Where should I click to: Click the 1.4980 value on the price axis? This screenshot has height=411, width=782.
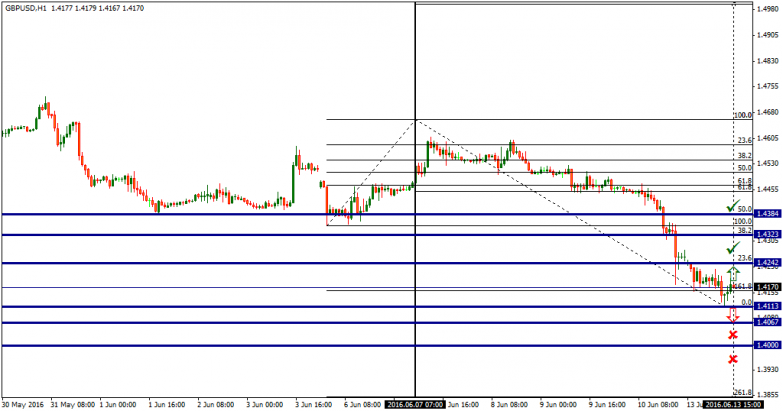tap(768, 9)
